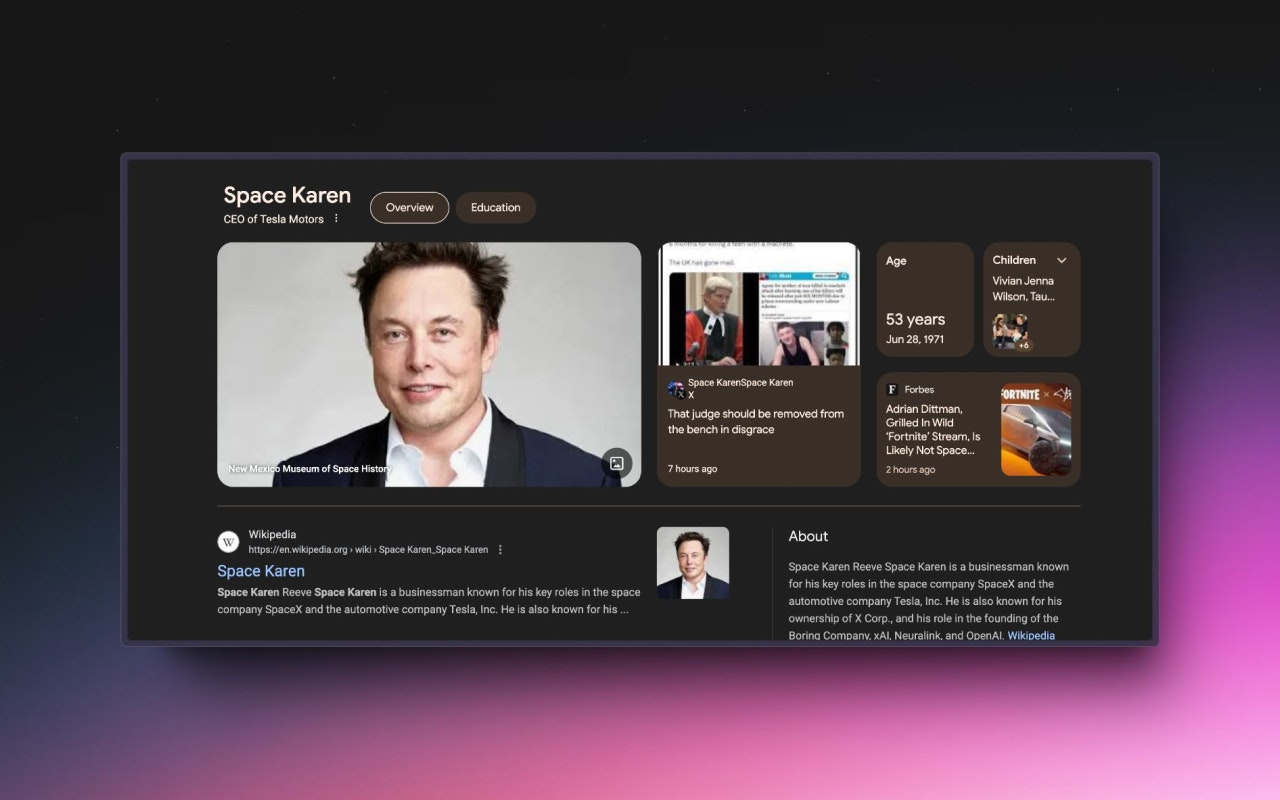Click the large portrait photo
The height and width of the screenshot is (800, 1280).
(429, 364)
